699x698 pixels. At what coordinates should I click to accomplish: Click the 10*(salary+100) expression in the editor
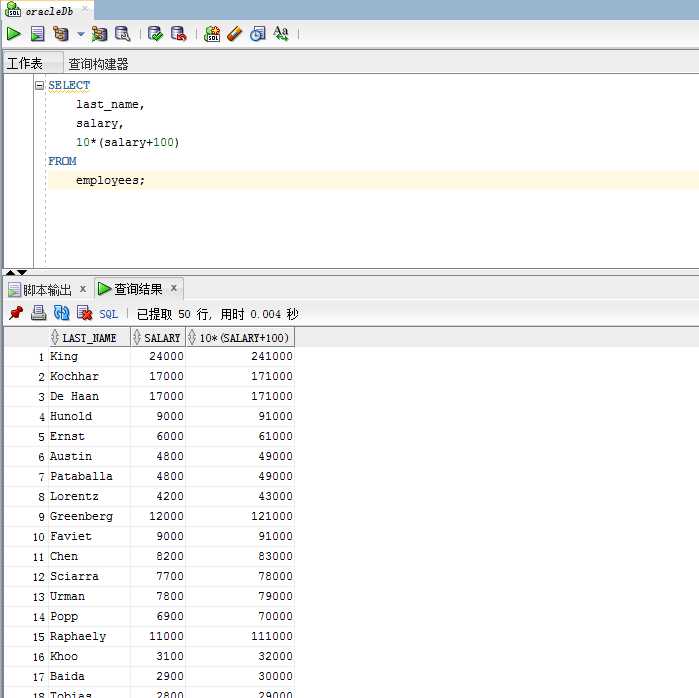coord(127,142)
